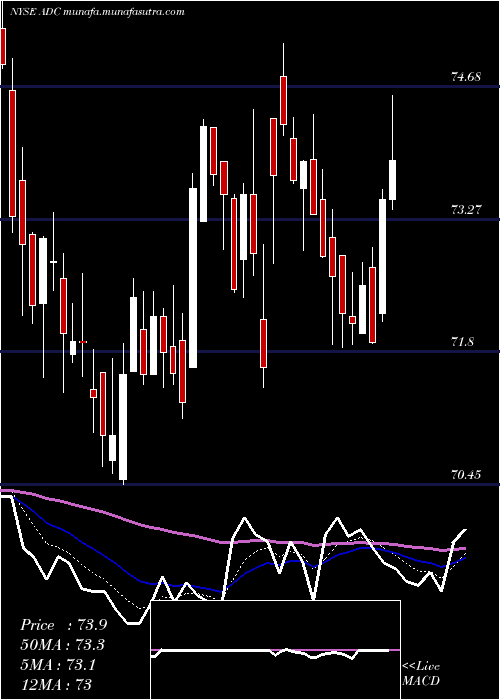
Task: Click the Price : 73.9 readout
Action: tap(63, 625)
